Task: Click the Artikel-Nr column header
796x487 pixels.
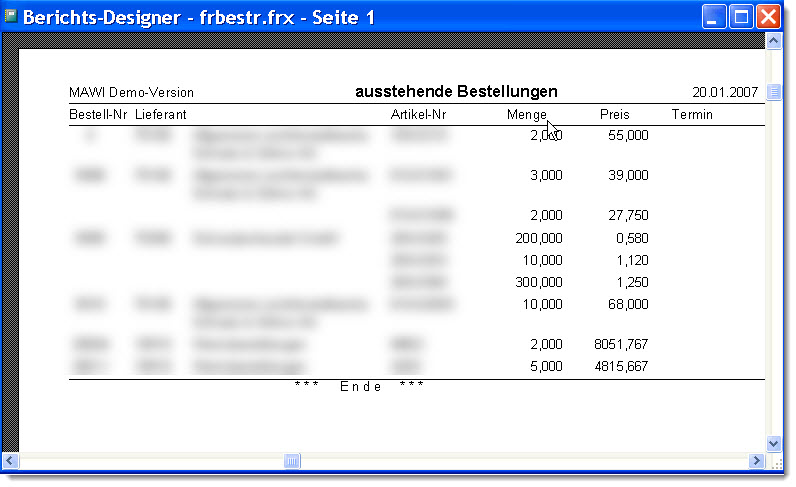Action: click(x=418, y=115)
